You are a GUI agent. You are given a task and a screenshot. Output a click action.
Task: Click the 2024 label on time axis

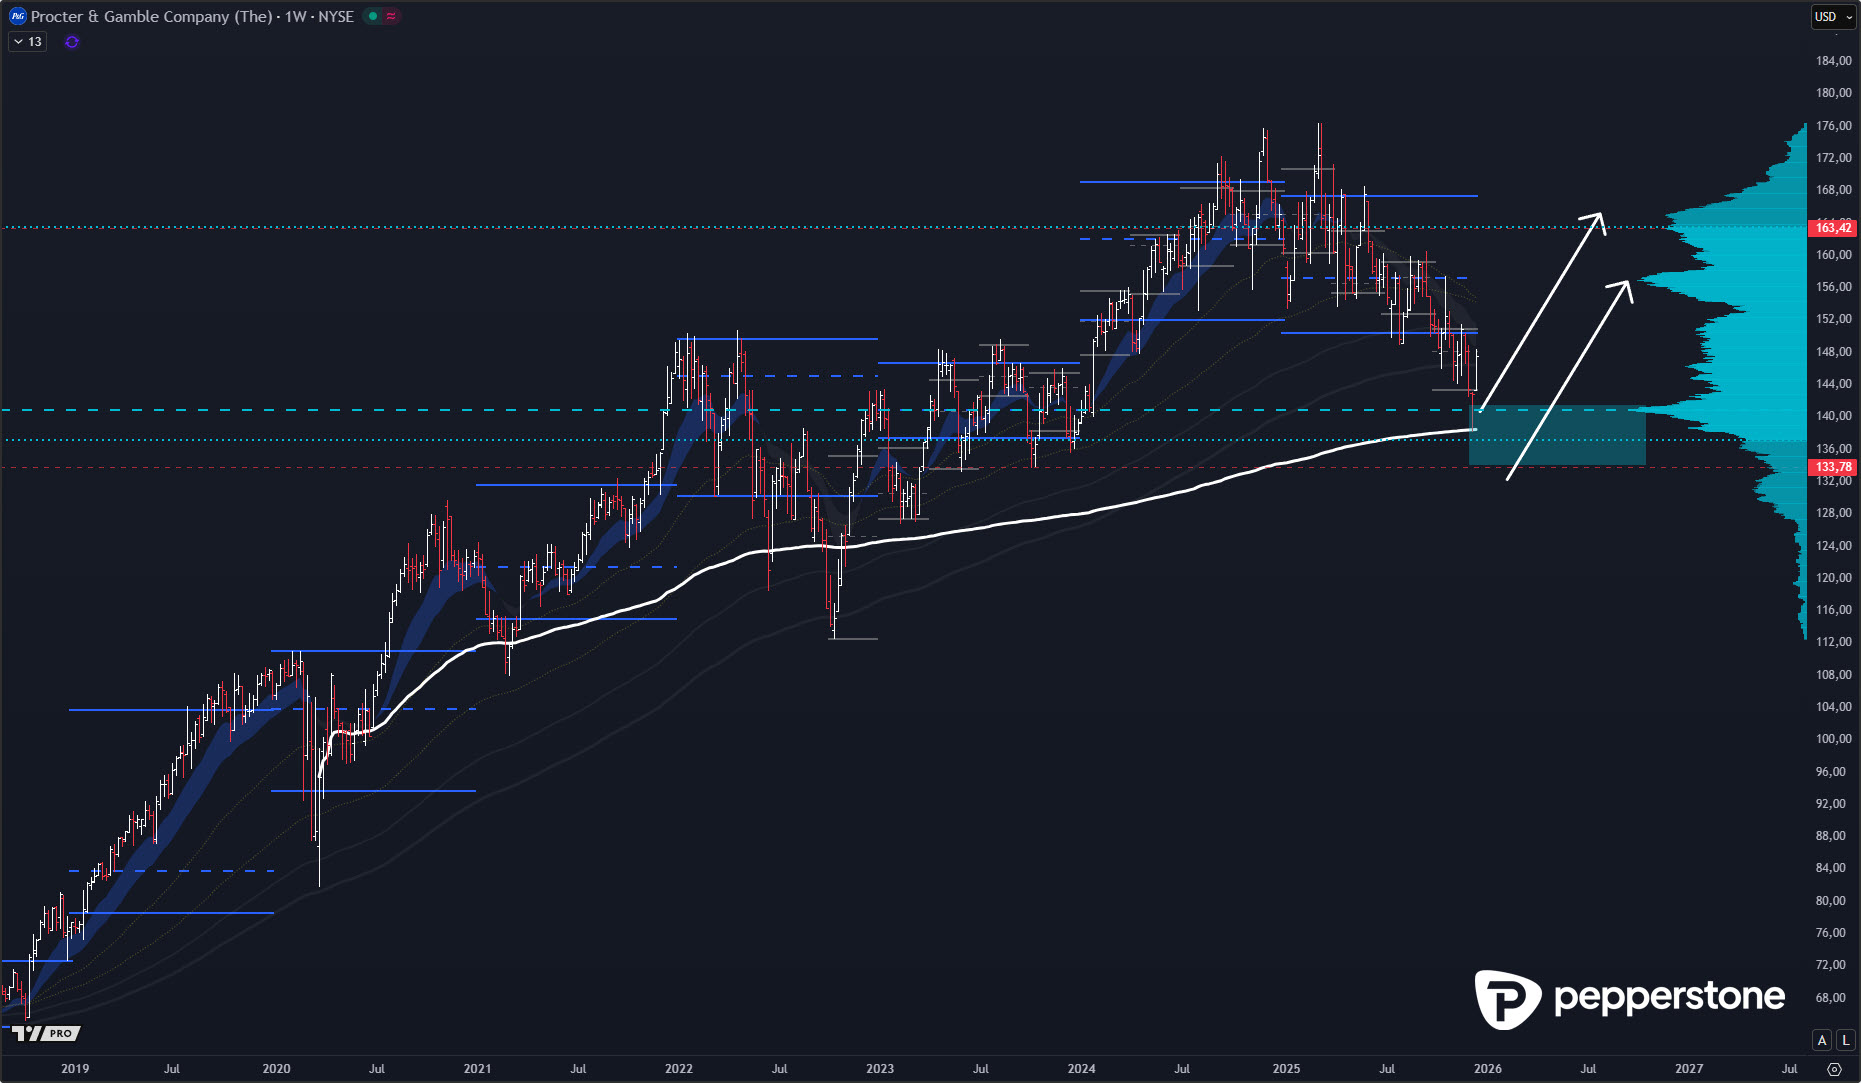[1081, 1068]
